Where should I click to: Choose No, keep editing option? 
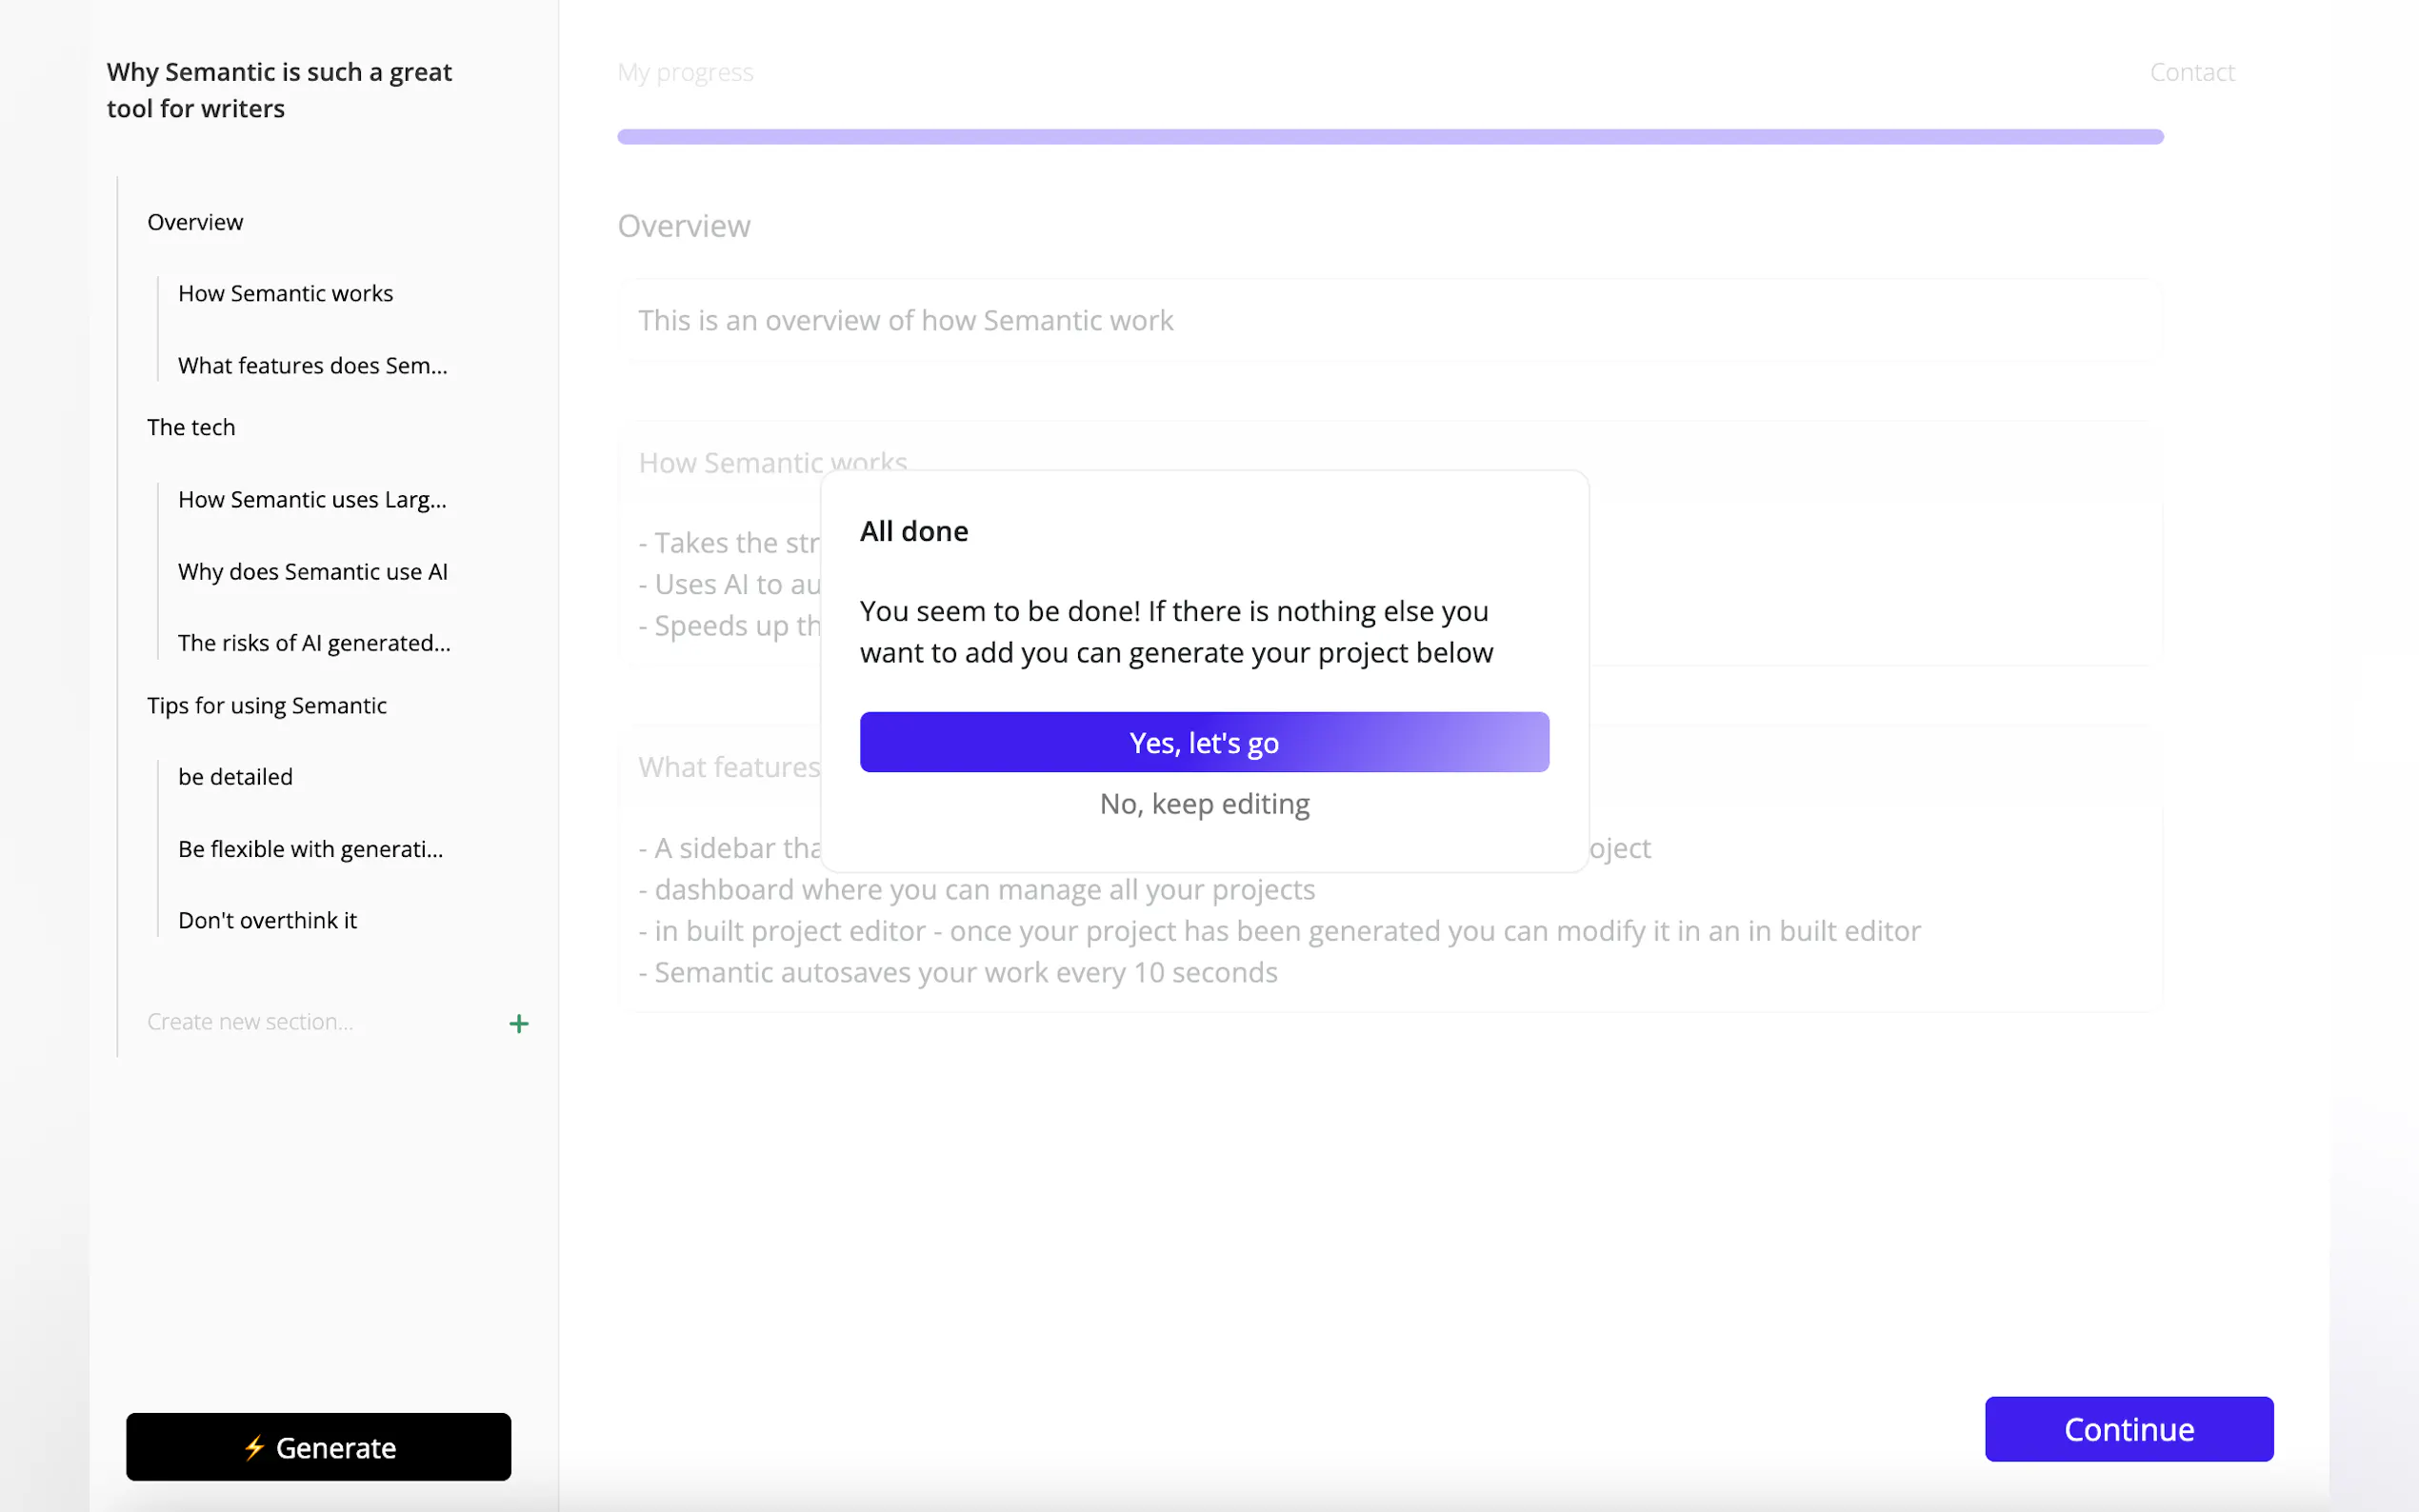point(1204,804)
